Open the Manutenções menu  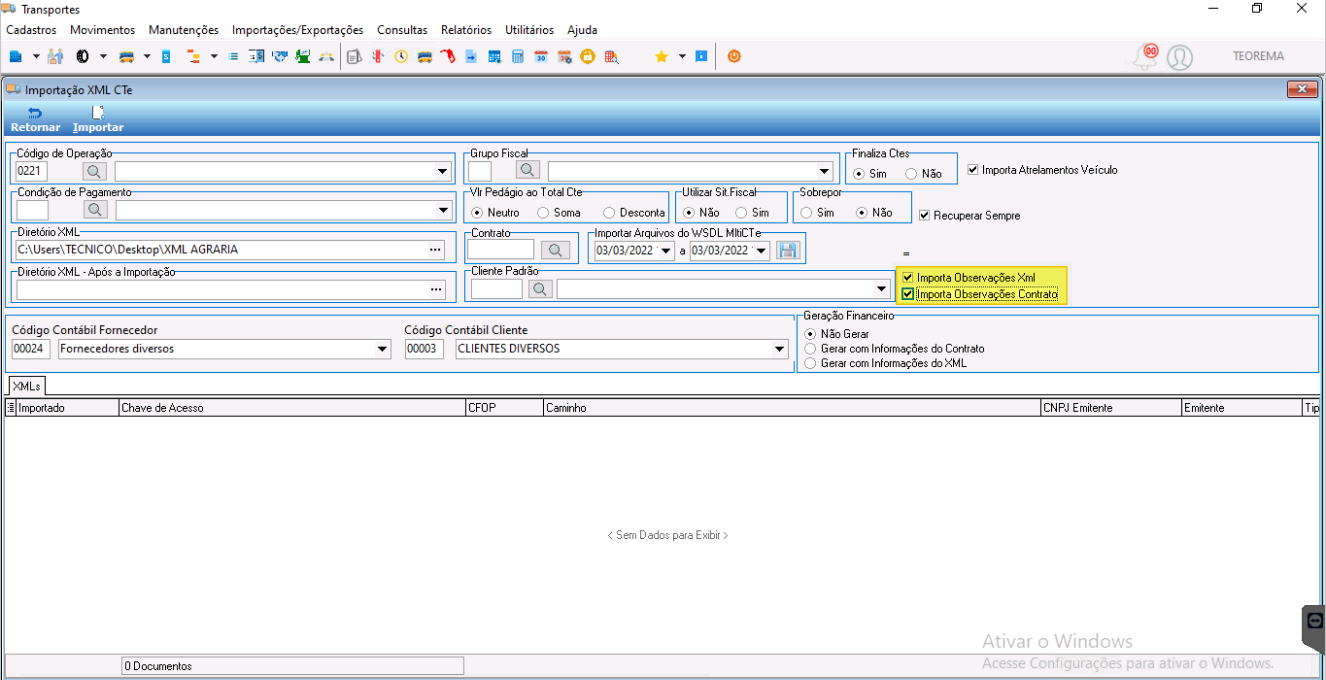pyautogui.click(x=183, y=30)
